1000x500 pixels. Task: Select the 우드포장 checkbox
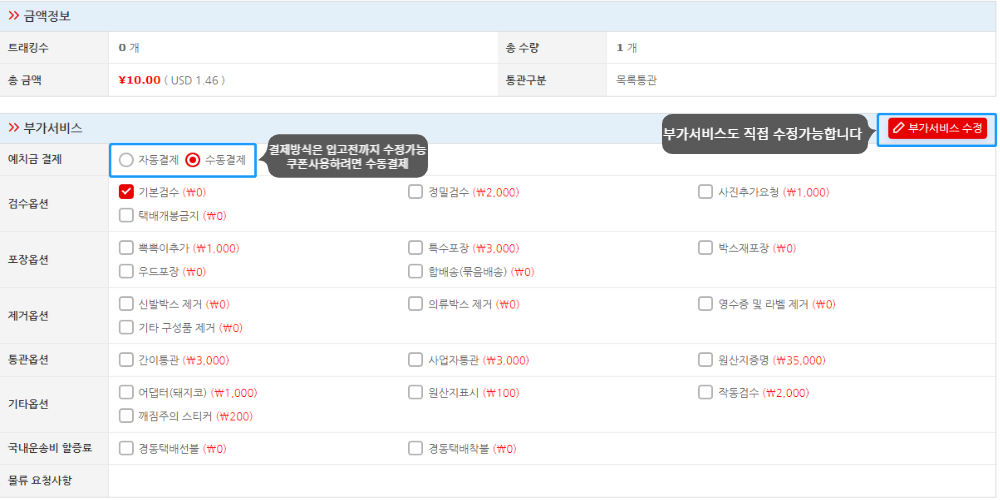(x=126, y=272)
